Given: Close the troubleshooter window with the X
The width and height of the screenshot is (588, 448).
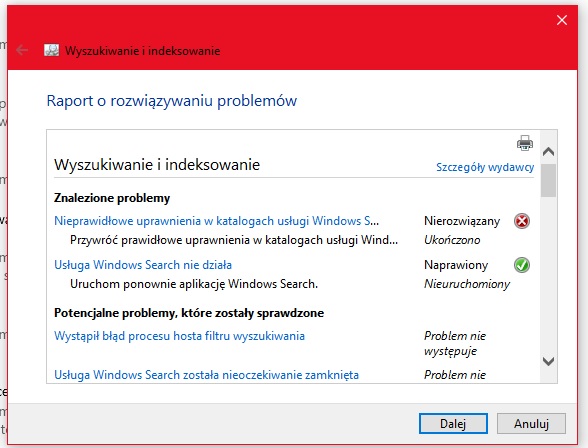Looking at the screenshot, I should [562, 20].
